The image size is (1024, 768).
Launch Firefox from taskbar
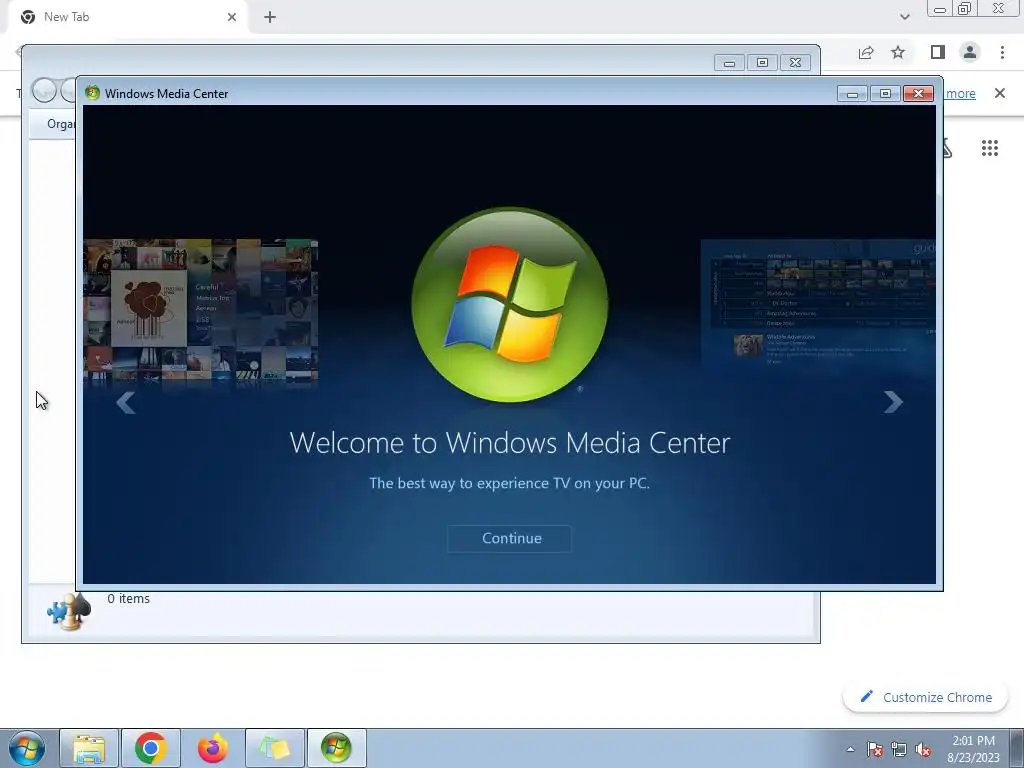(x=213, y=748)
